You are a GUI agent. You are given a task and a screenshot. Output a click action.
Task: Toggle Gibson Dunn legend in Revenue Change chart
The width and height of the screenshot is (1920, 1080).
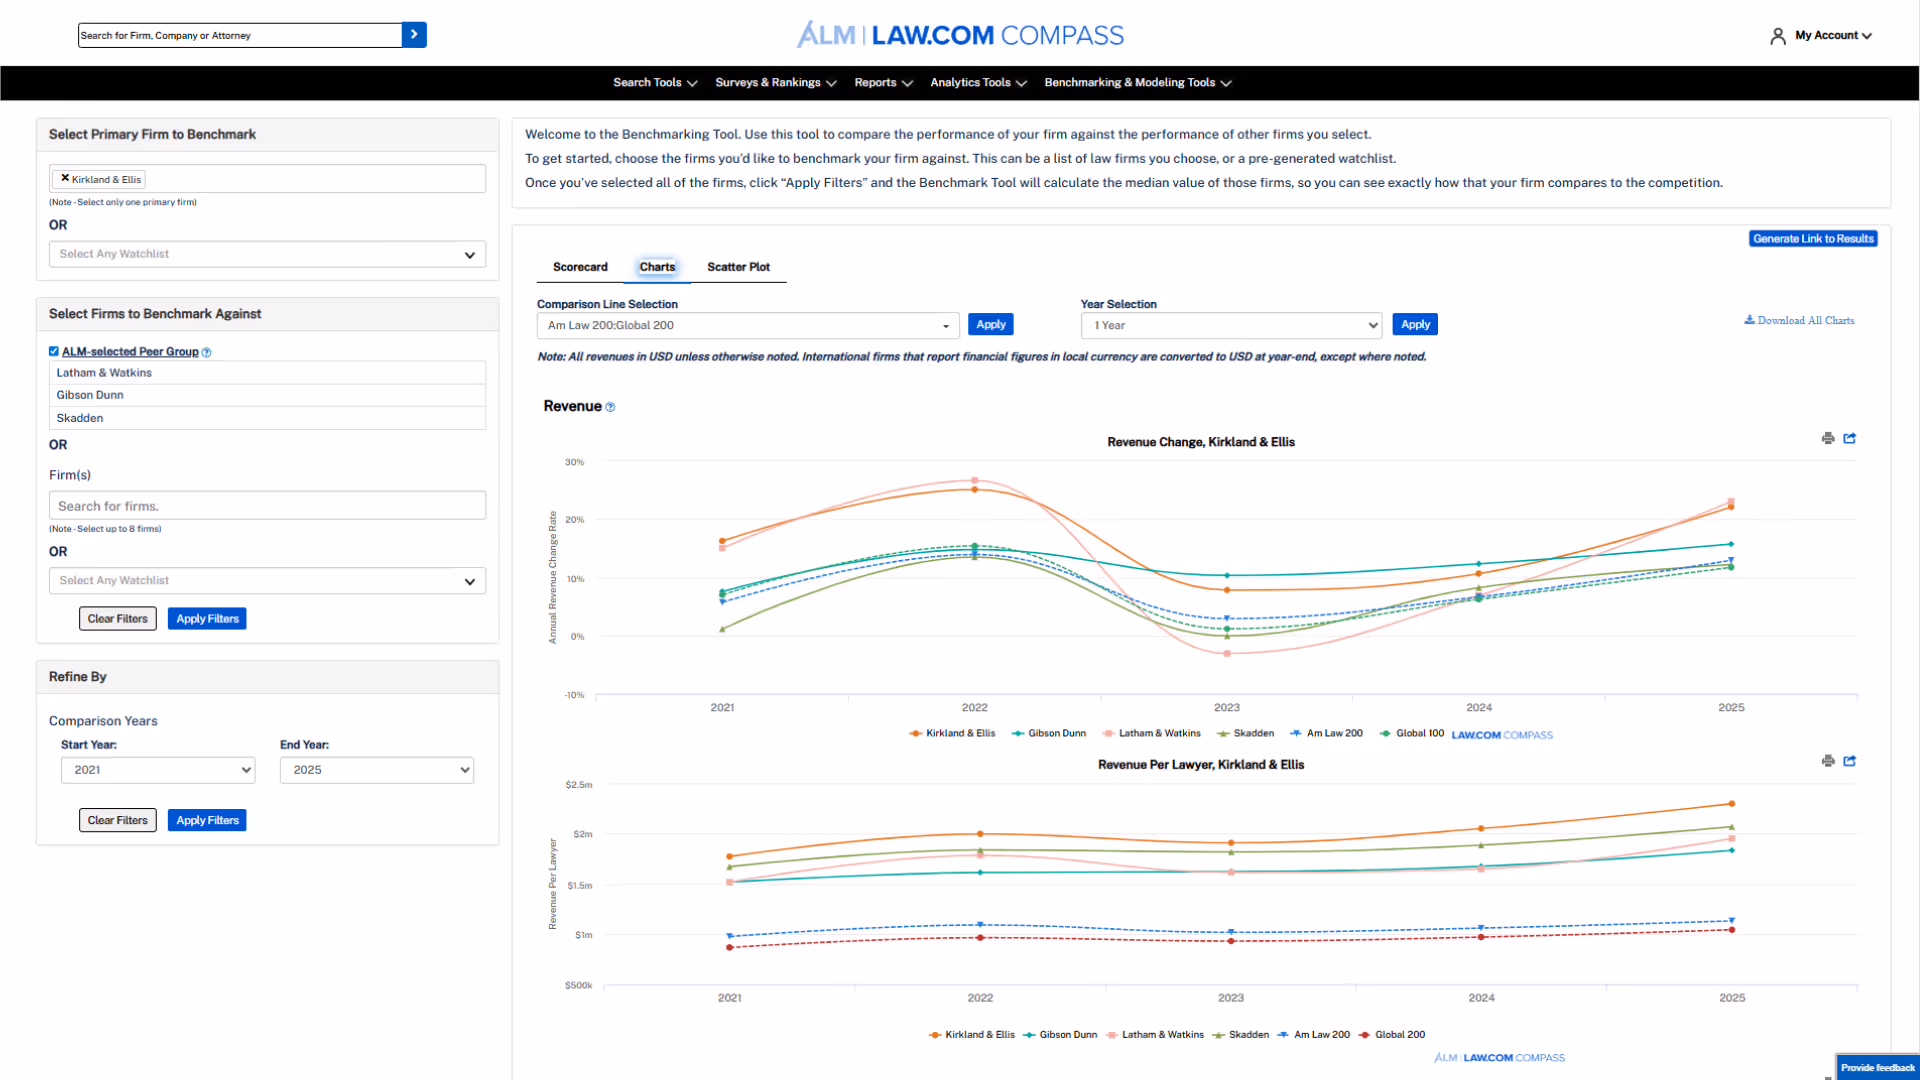[1048, 733]
